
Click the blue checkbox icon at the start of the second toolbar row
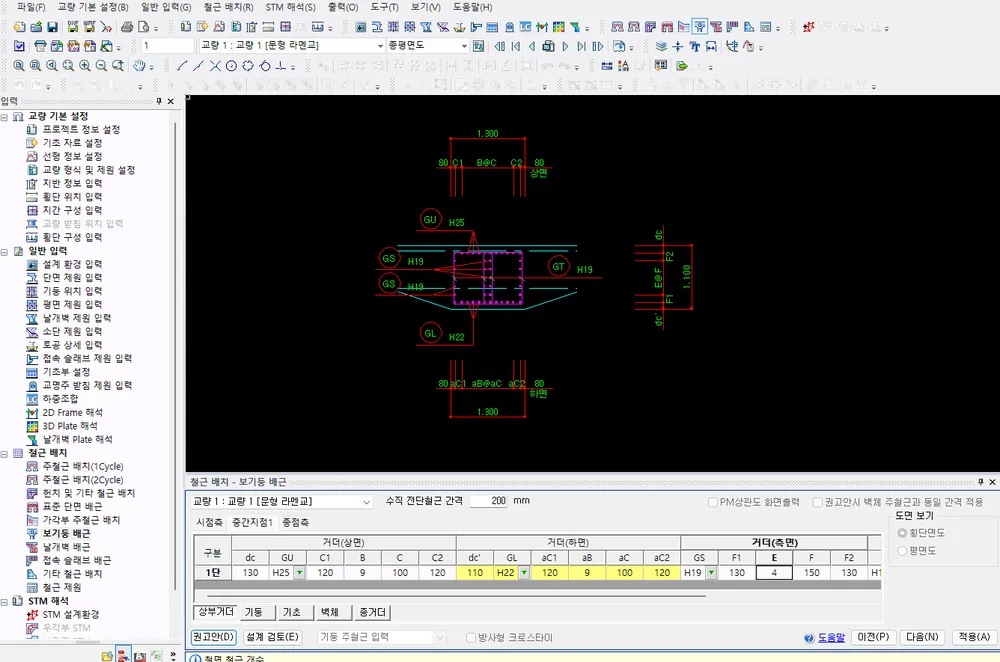click(19, 46)
